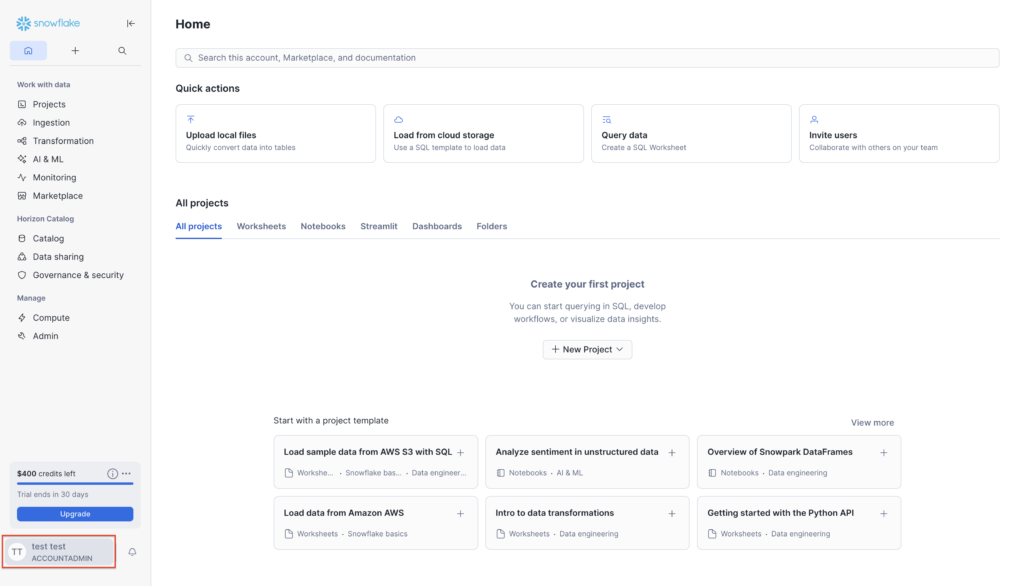Click the Upgrade button
The width and height of the screenshot is (1024, 586).
click(75, 514)
